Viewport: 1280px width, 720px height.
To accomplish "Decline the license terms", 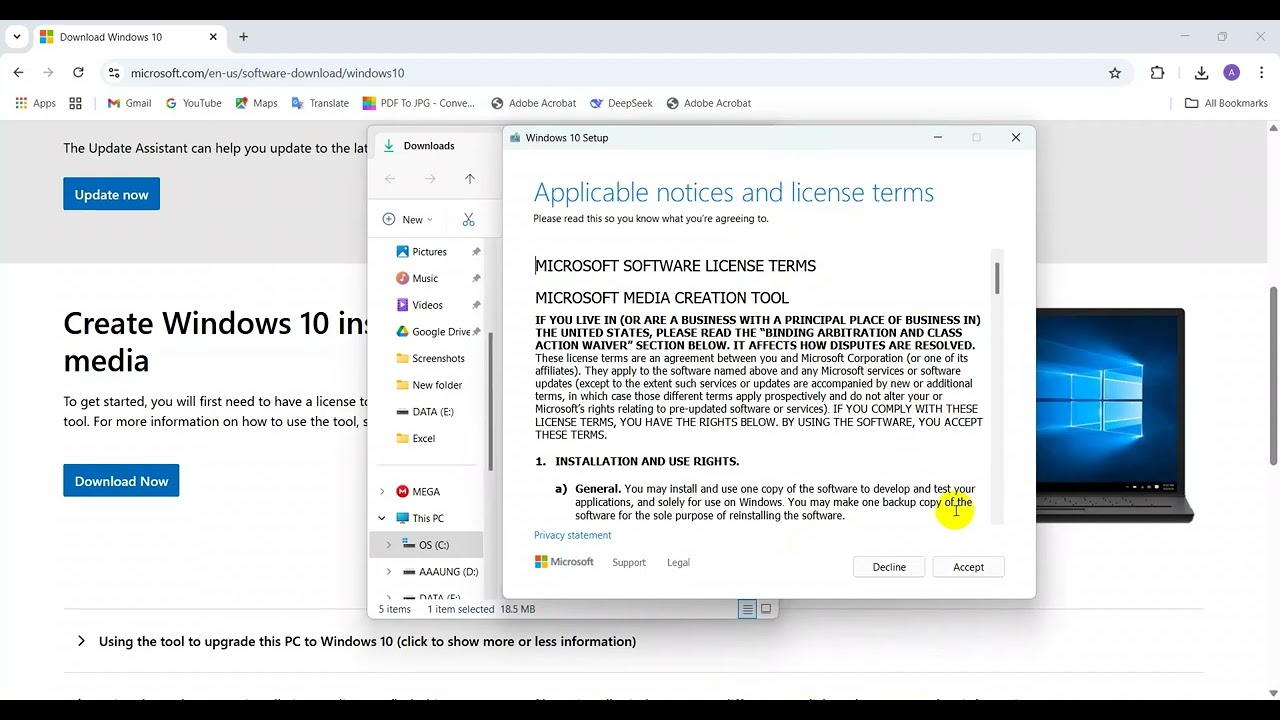I will click(889, 567).
